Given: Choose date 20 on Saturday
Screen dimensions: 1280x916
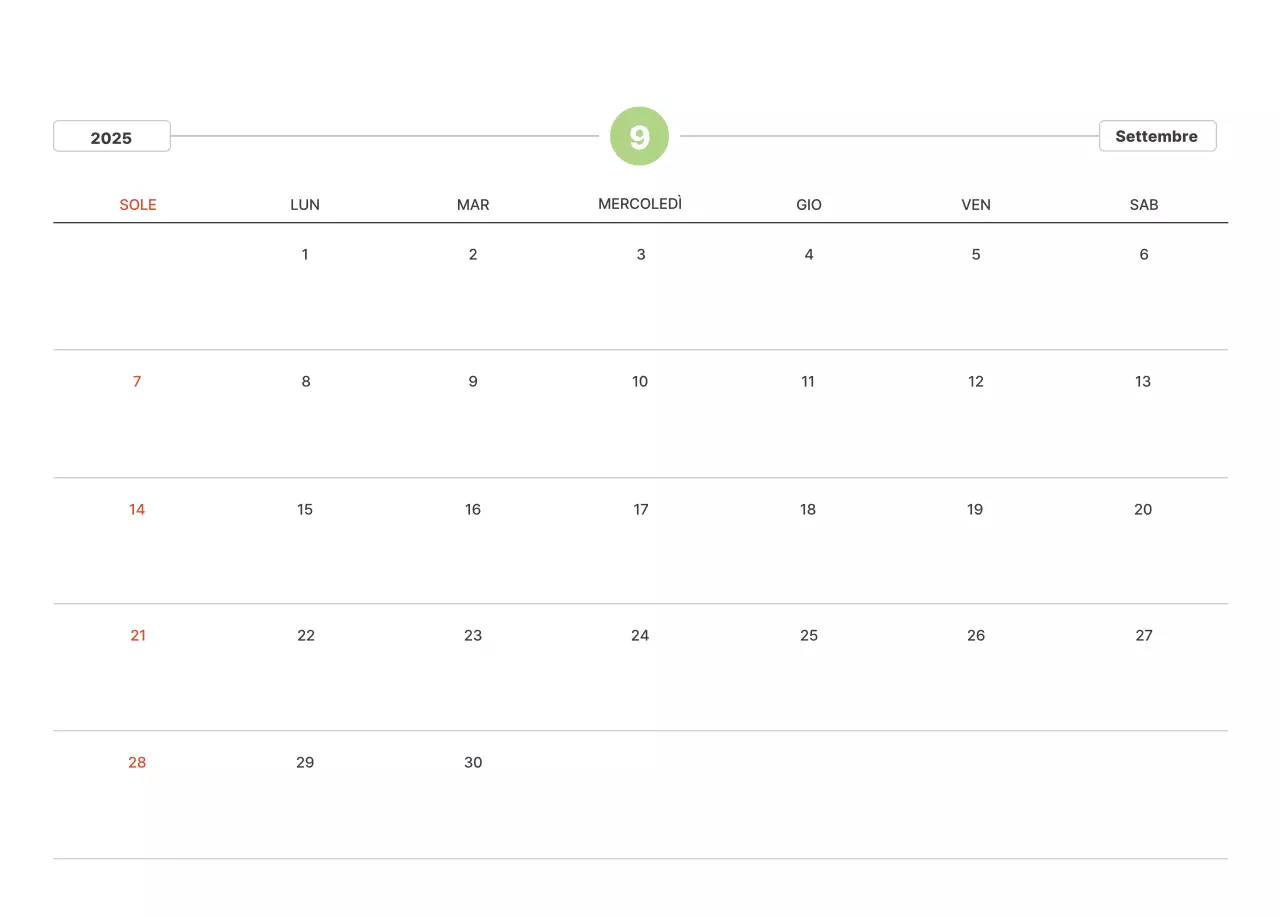Looking at the screenshot, I should click(x=1143, y=509).
